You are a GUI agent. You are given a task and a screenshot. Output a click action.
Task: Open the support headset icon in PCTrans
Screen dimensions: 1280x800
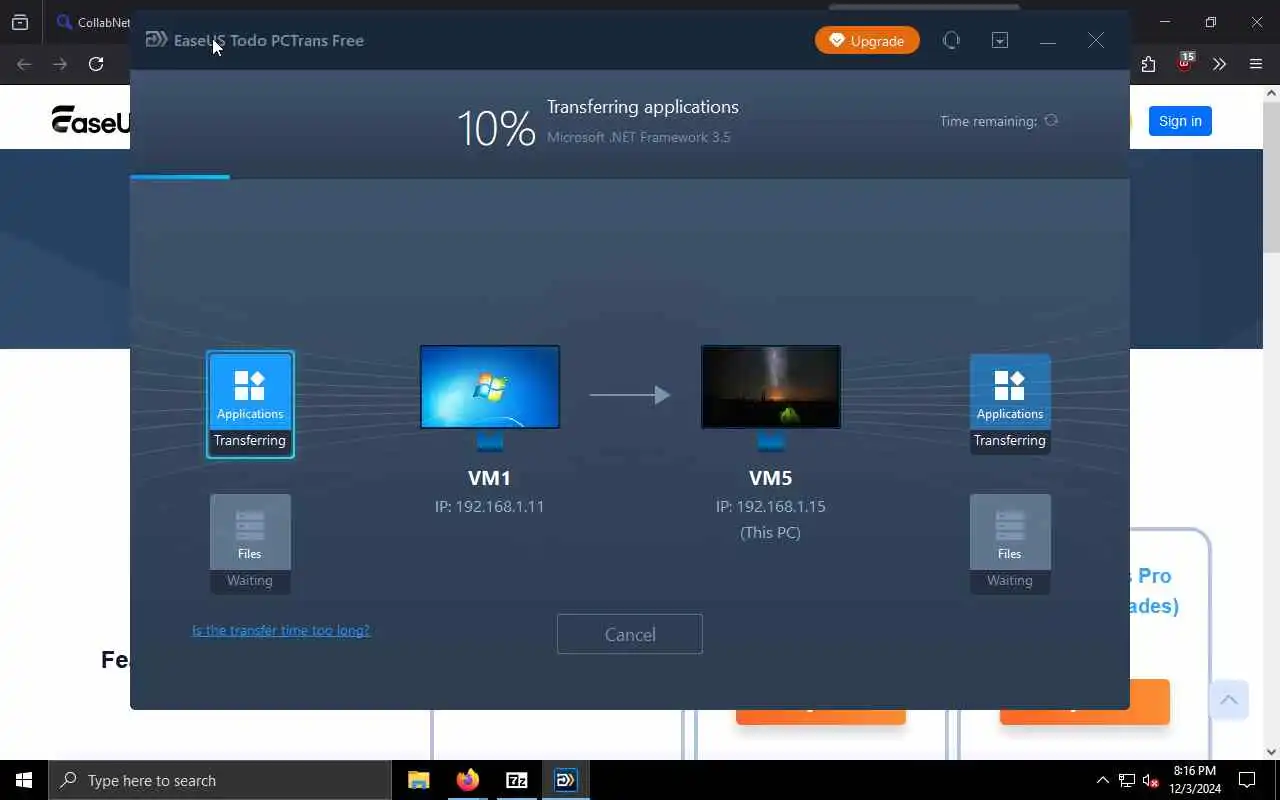951,40
